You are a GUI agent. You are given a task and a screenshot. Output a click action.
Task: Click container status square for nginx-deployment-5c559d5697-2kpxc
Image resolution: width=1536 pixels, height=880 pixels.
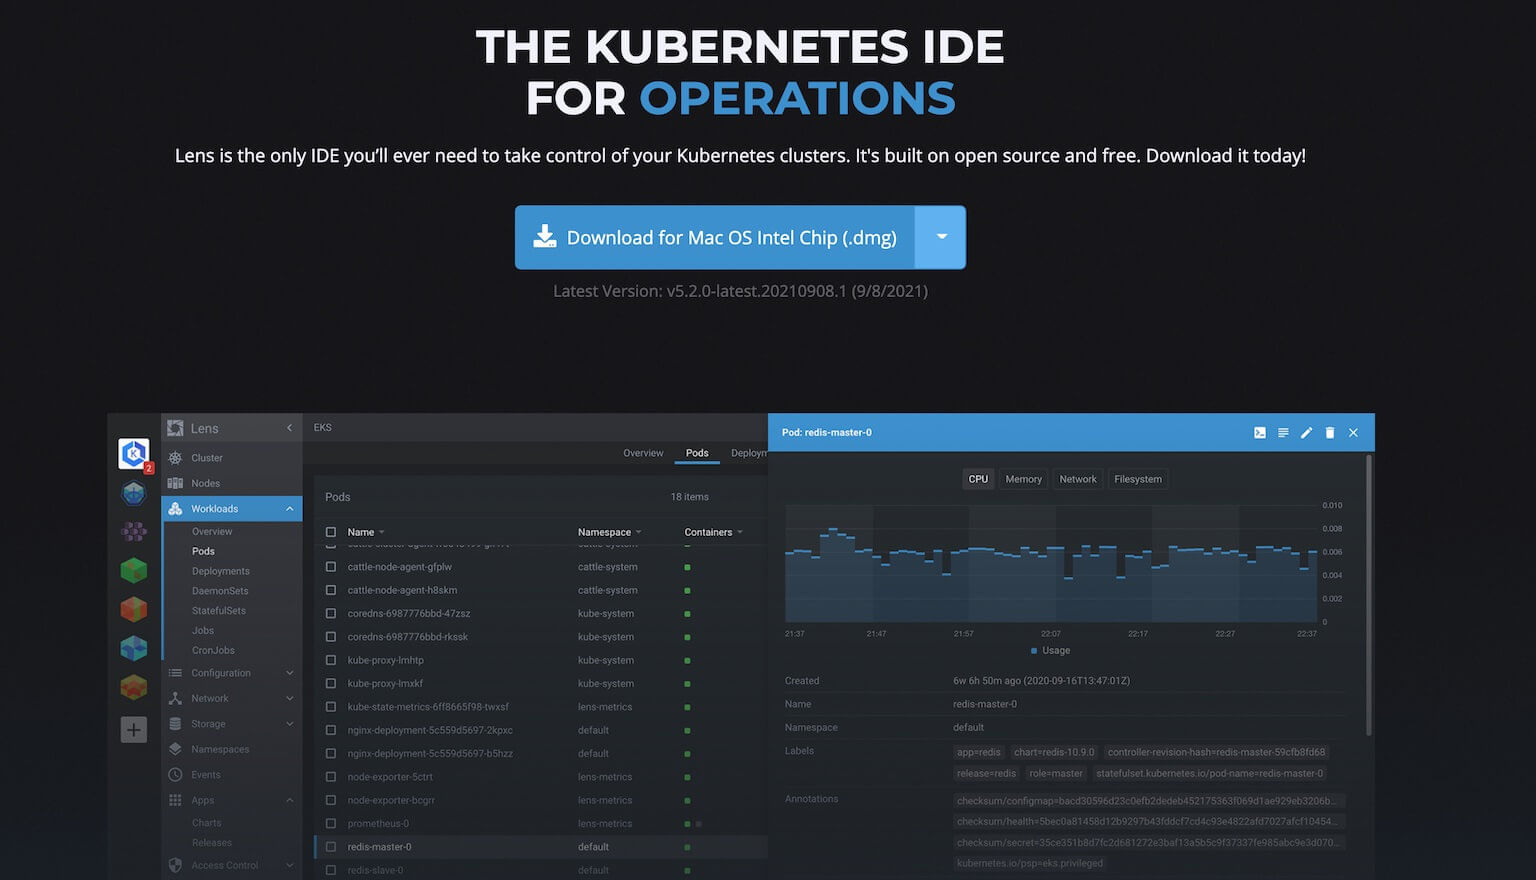point(687,731)
